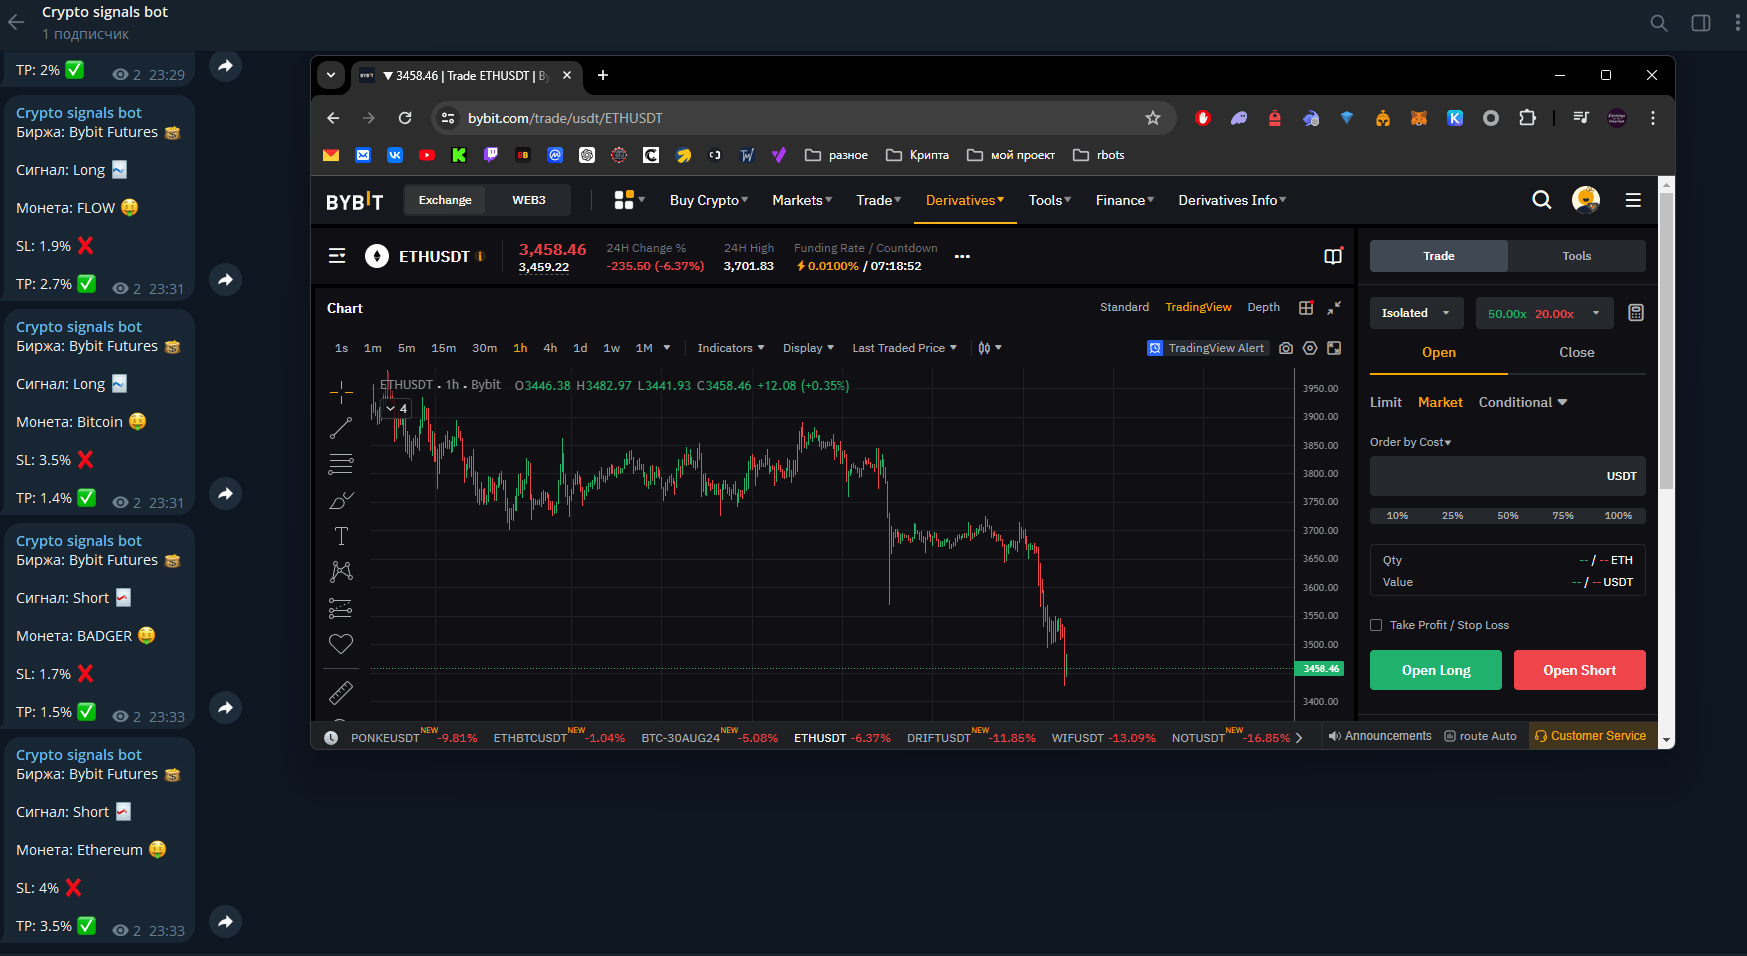Open the Markets menu
The image size is (1747, 956).
[x=802, y=200]
